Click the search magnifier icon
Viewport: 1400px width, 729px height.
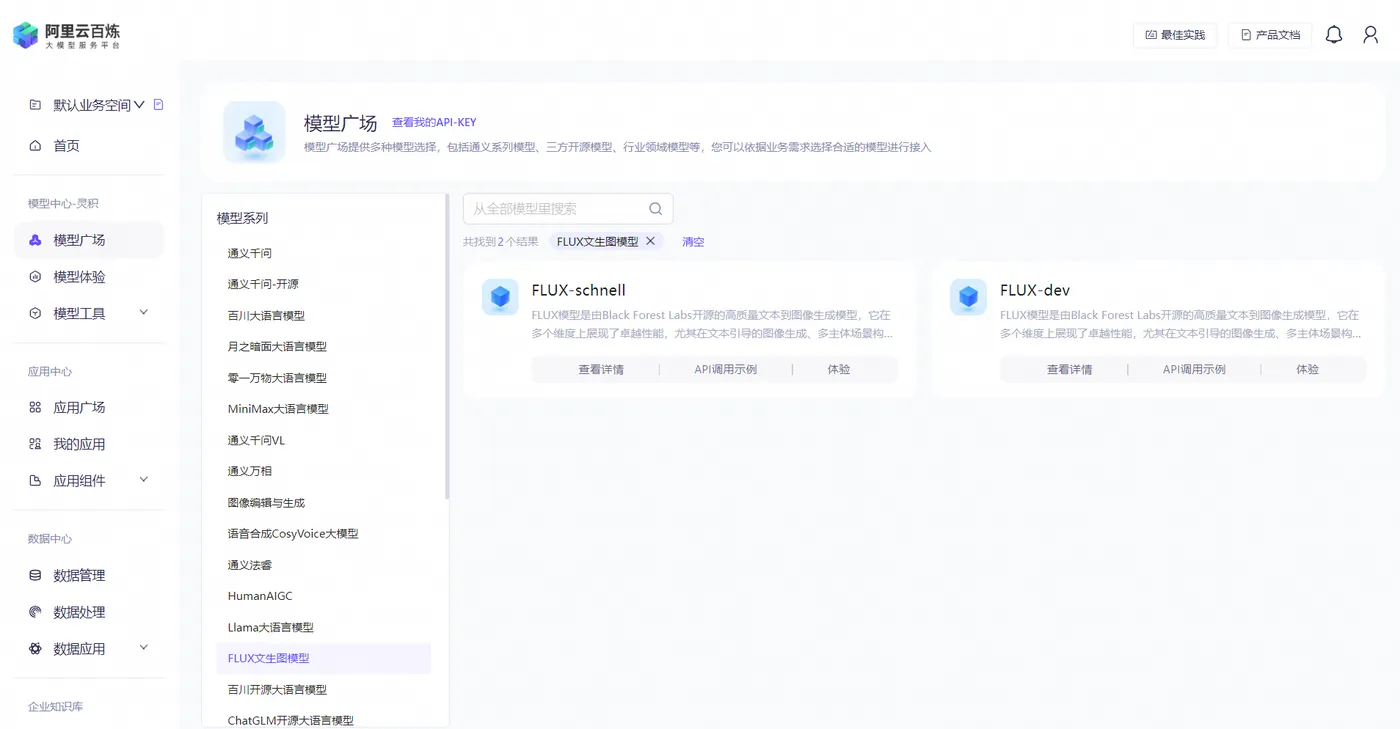[656, 209]
